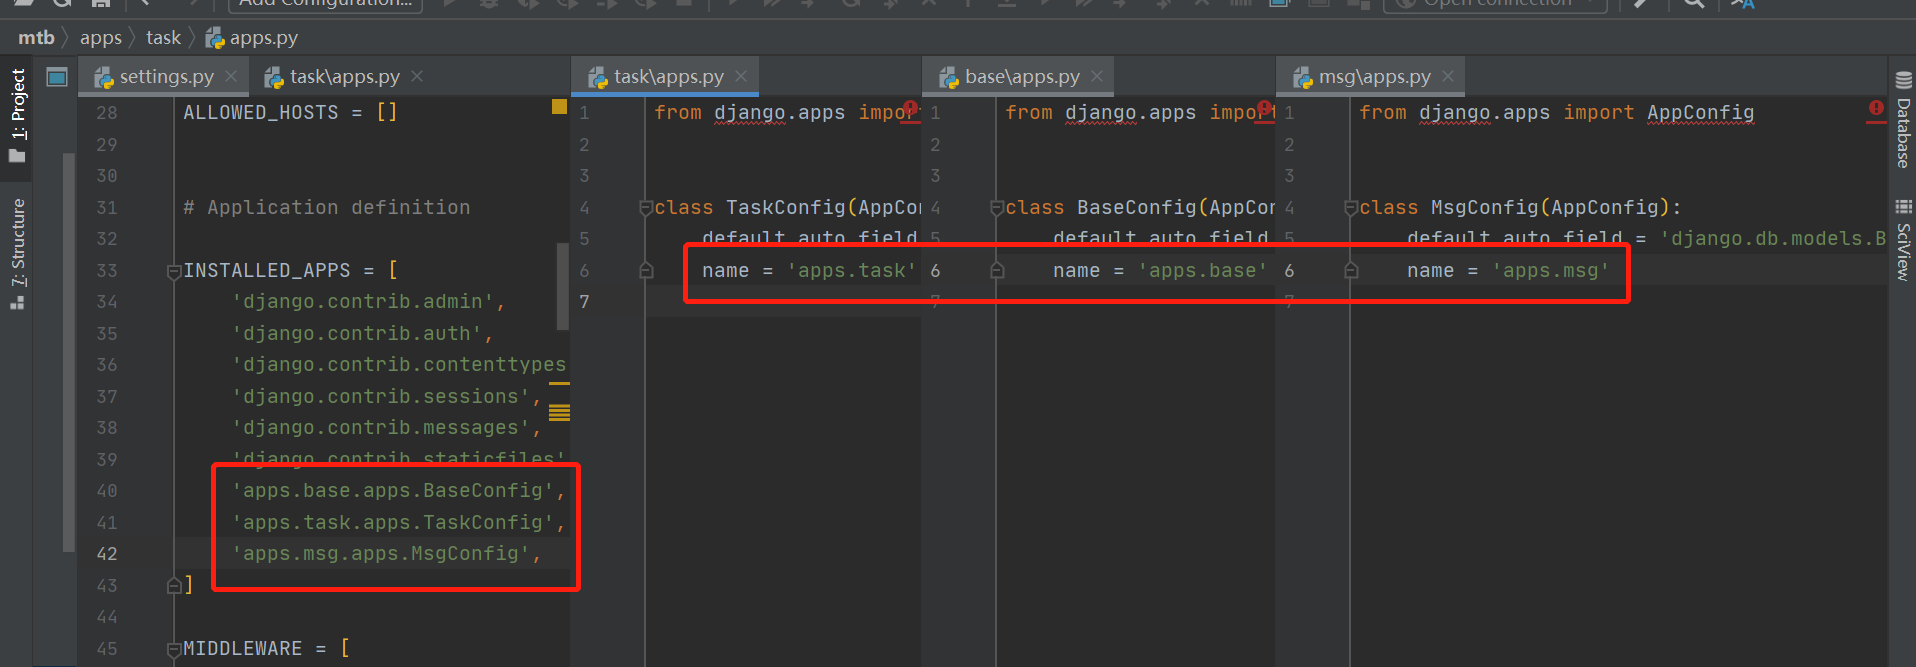
Task: Click the task breadcrumb folder
Action: coord(164,38)
